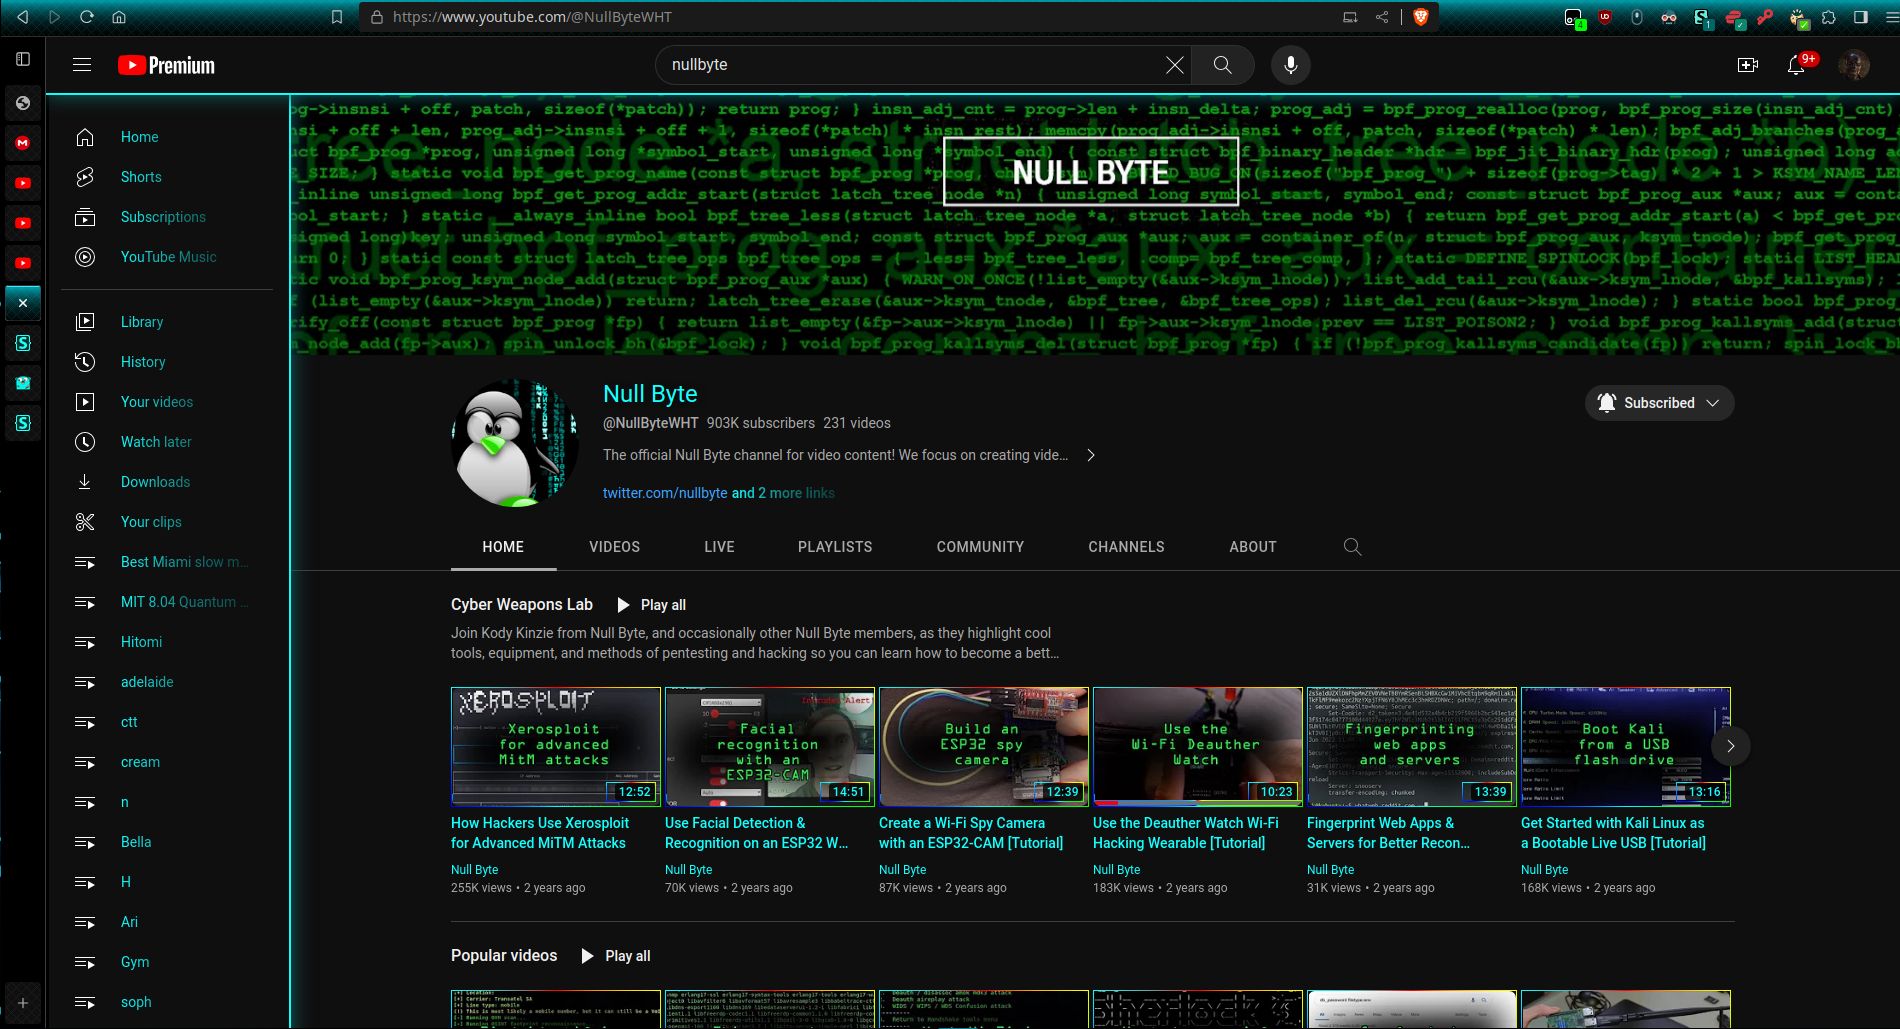This screenshot has width=1900, height=1029.
Task: Click the YouTube Premium logo
Action: click(166, 65)
